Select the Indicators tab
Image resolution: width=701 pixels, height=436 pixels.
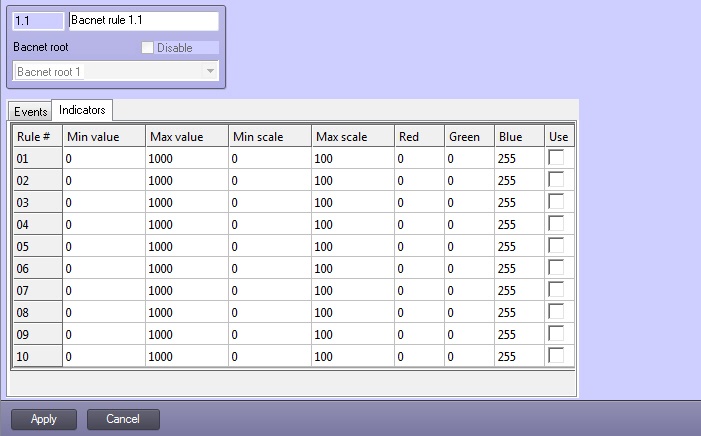82,109
